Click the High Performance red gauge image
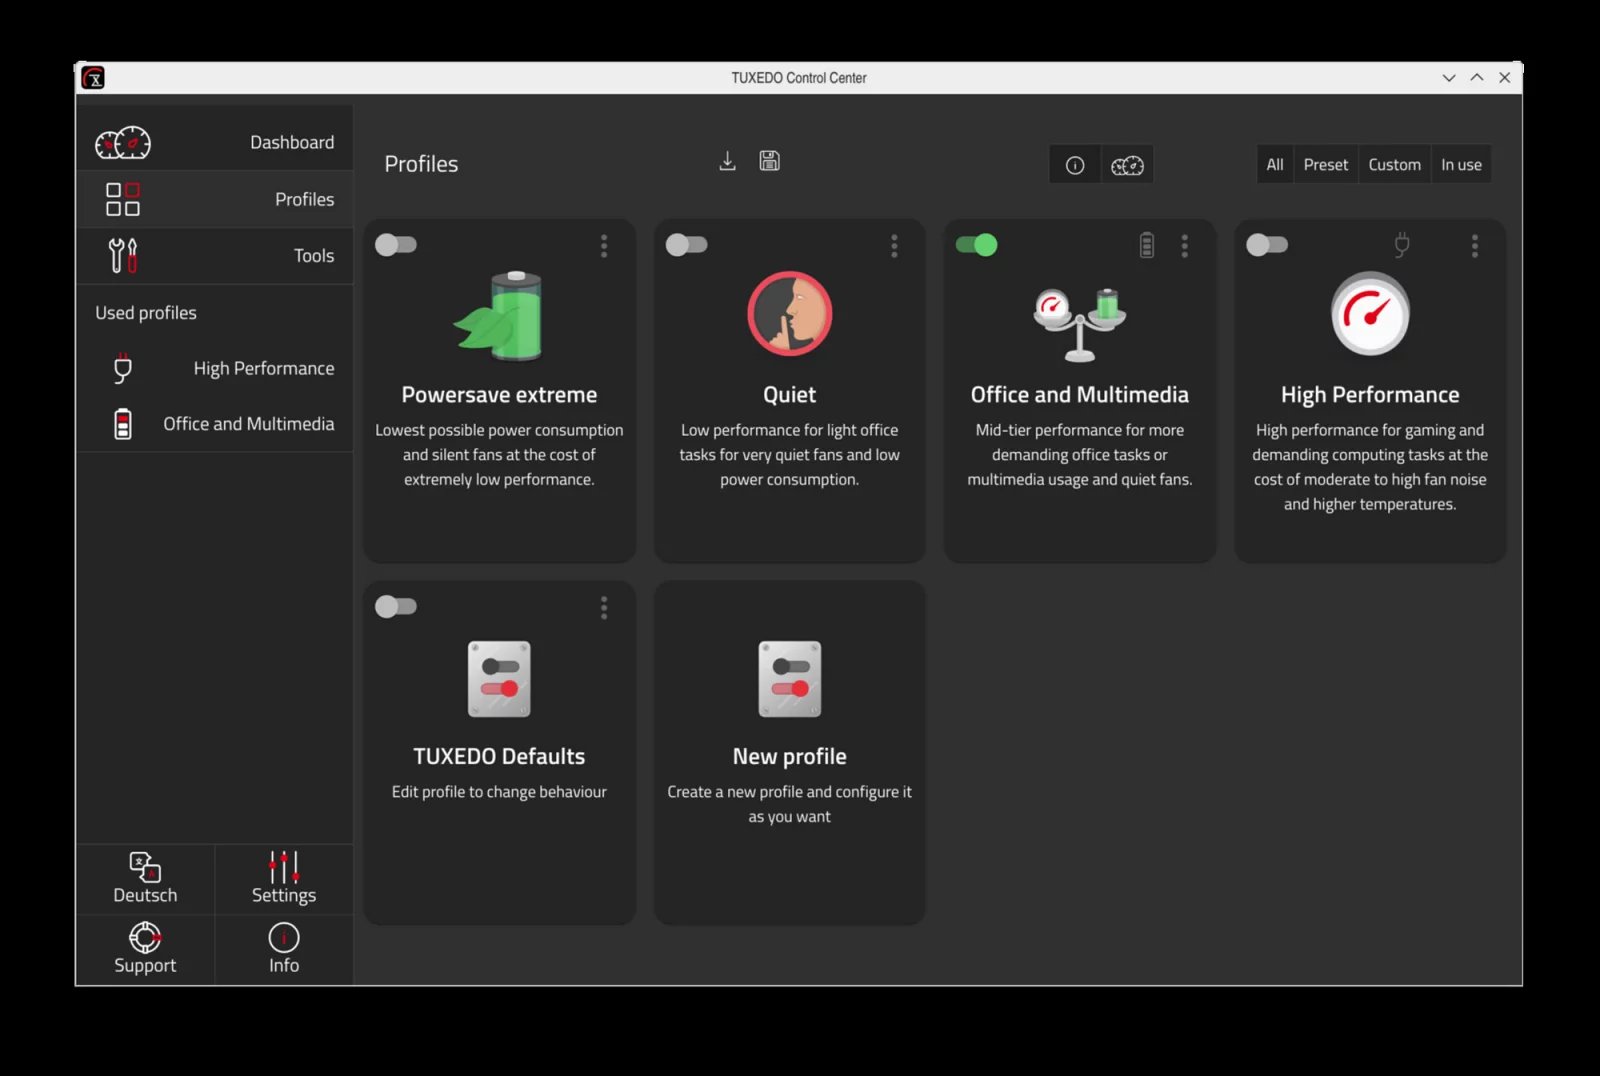 tap(1370, 314)
